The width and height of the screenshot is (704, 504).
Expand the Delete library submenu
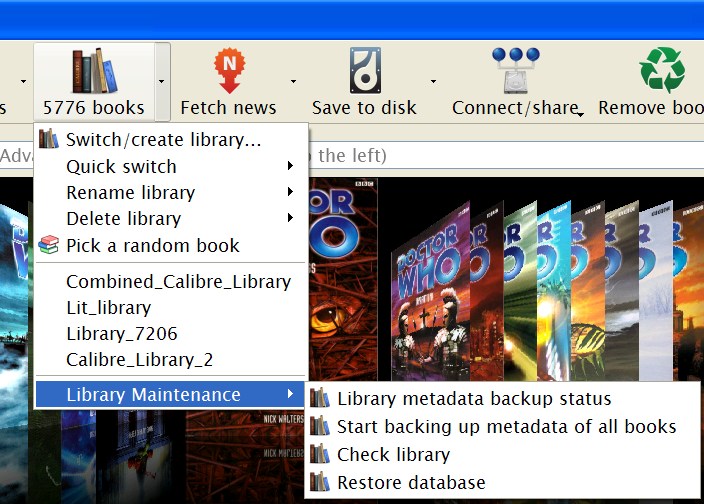coord(171,219)
